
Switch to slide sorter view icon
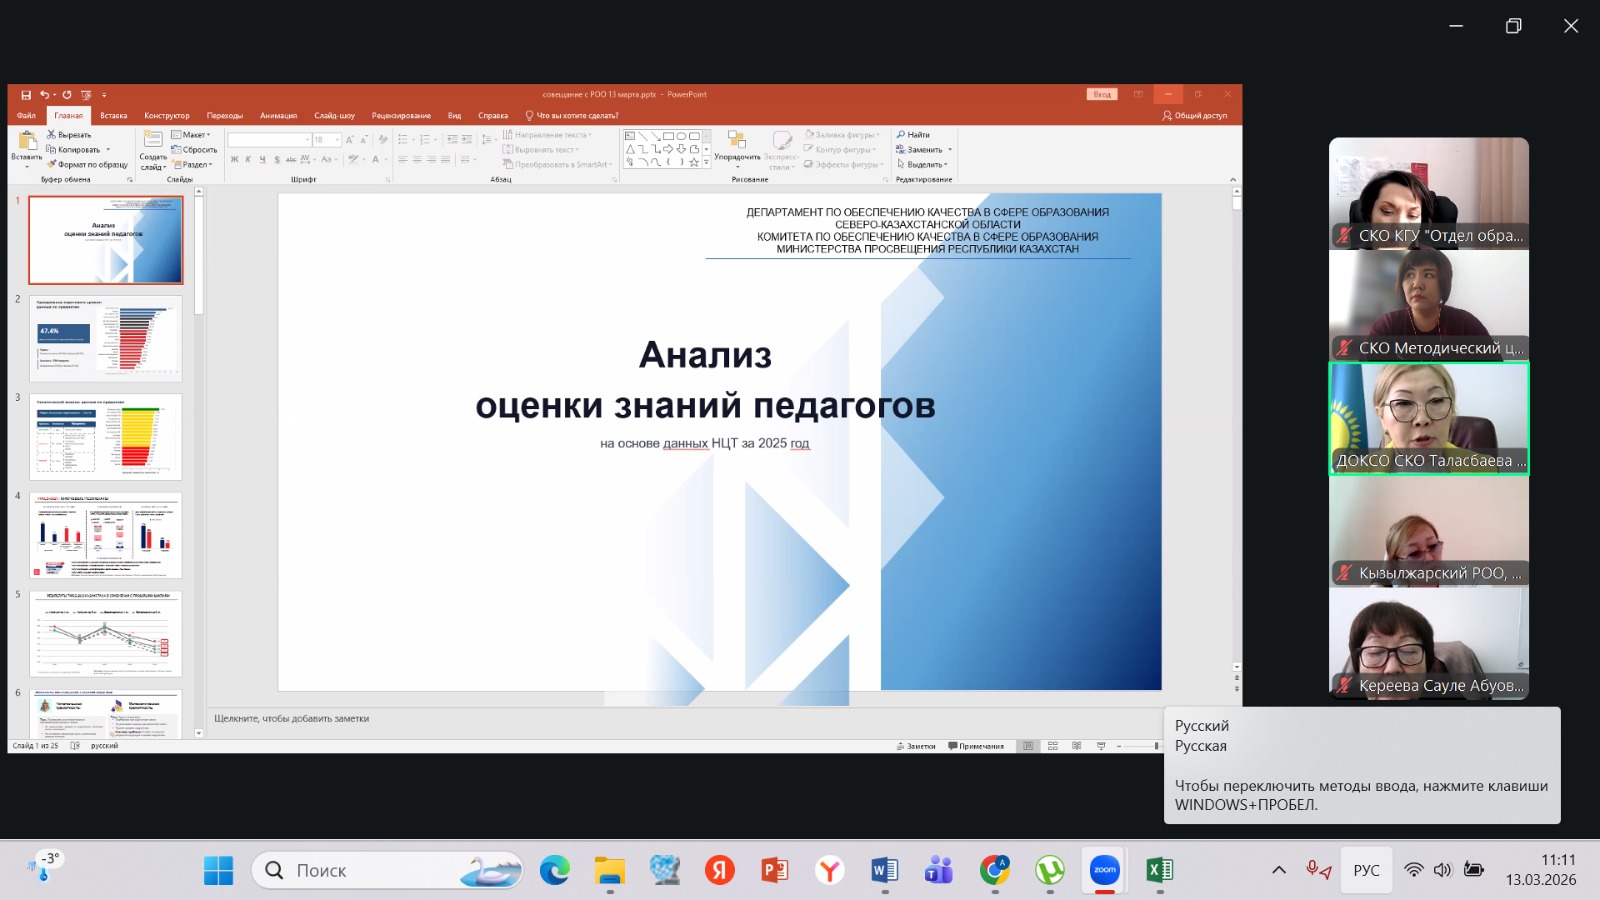point(1052,746)
